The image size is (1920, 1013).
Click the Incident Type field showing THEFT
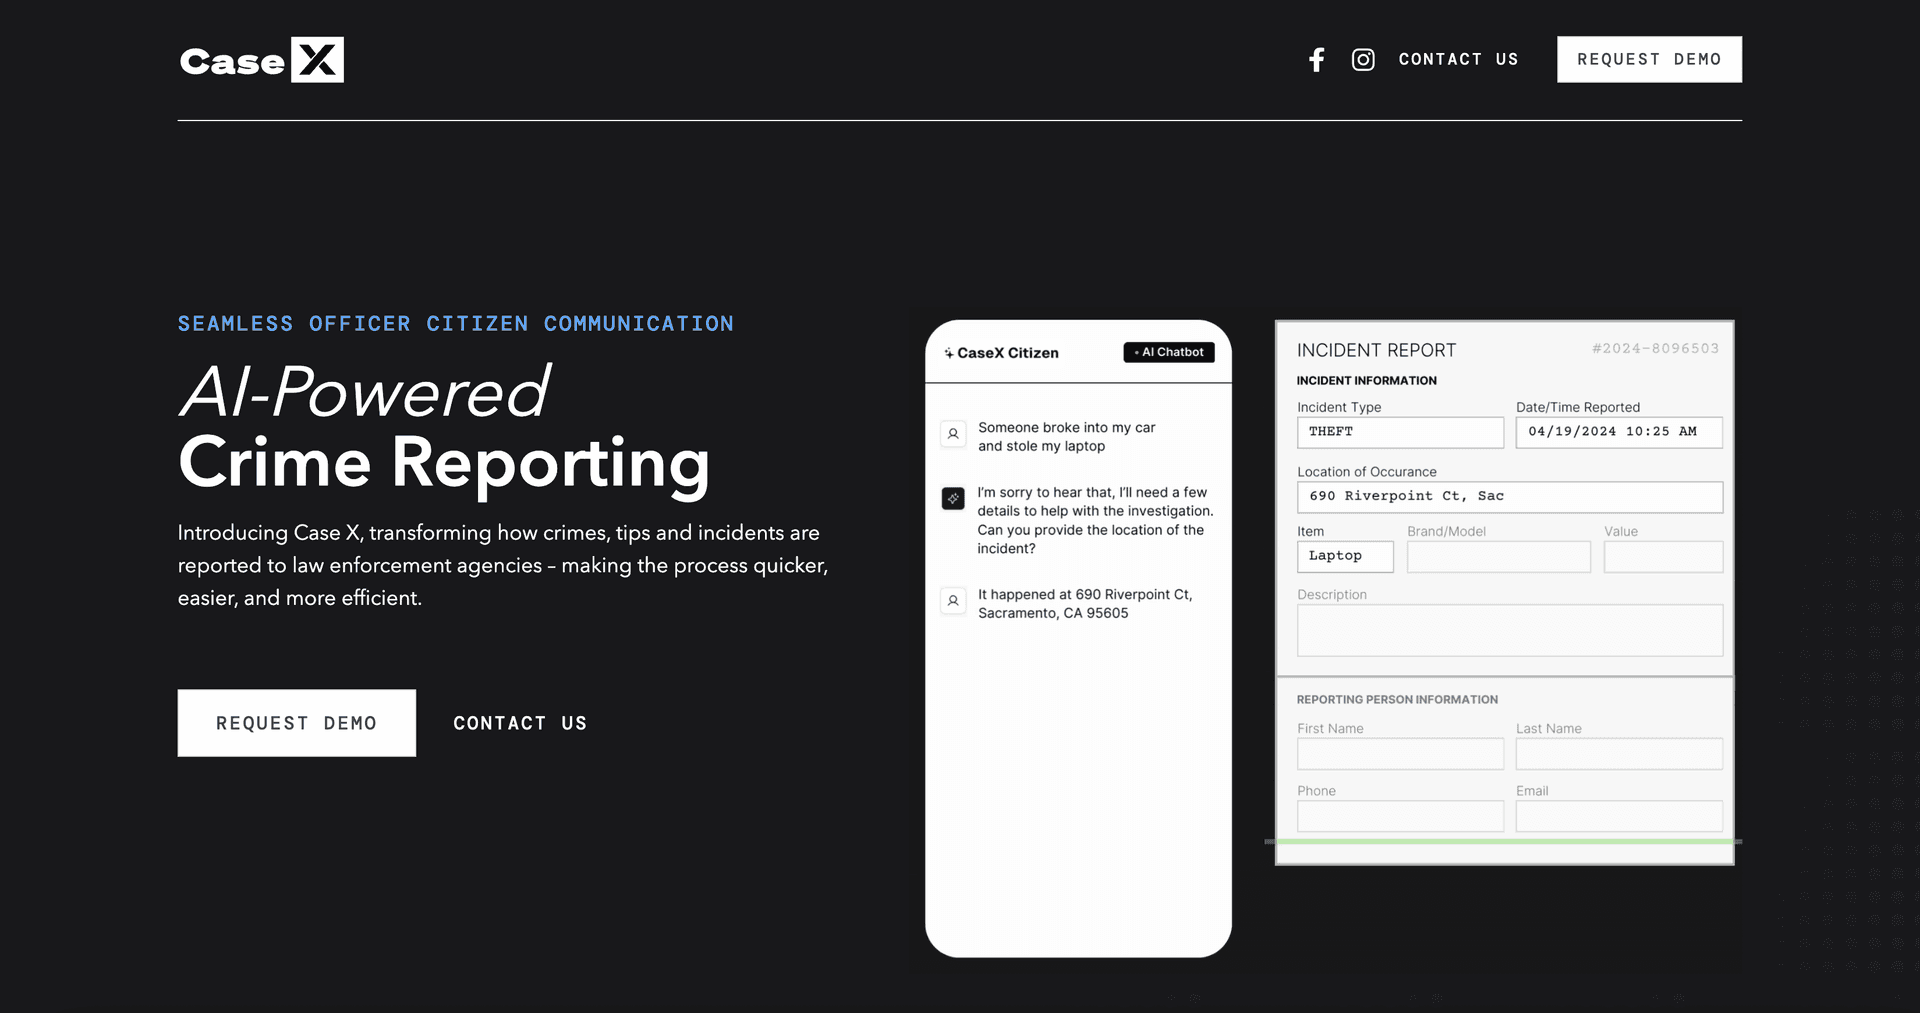click(x=1400, y=432)
